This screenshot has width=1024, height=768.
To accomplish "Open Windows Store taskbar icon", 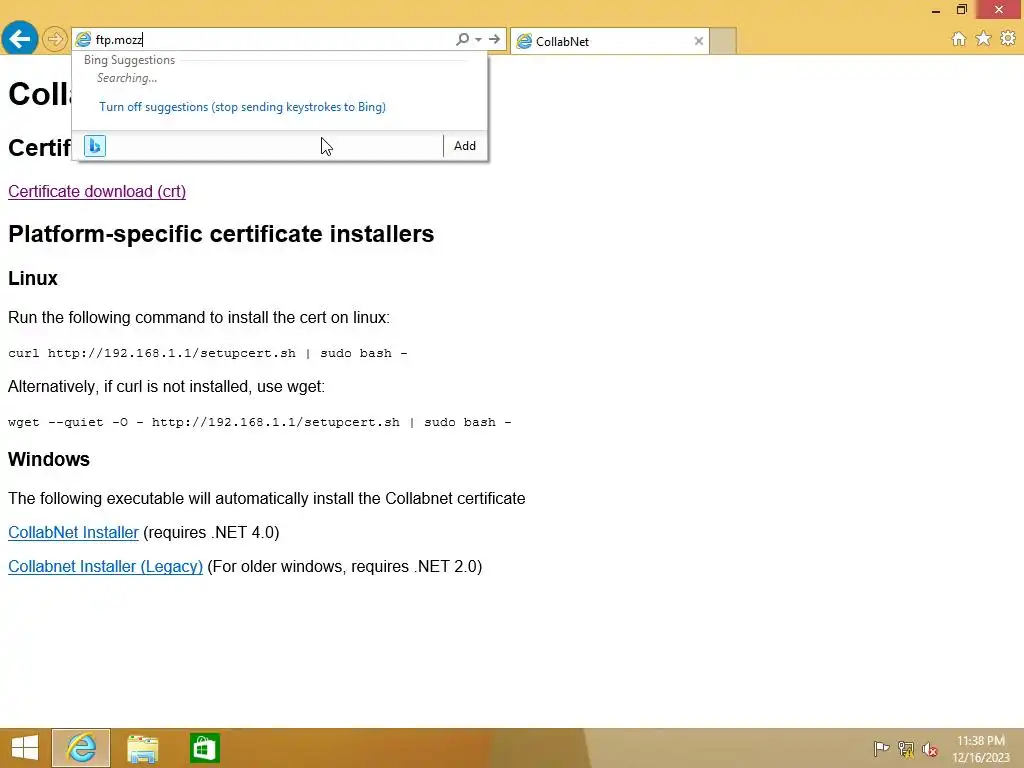I will point(204,748).
